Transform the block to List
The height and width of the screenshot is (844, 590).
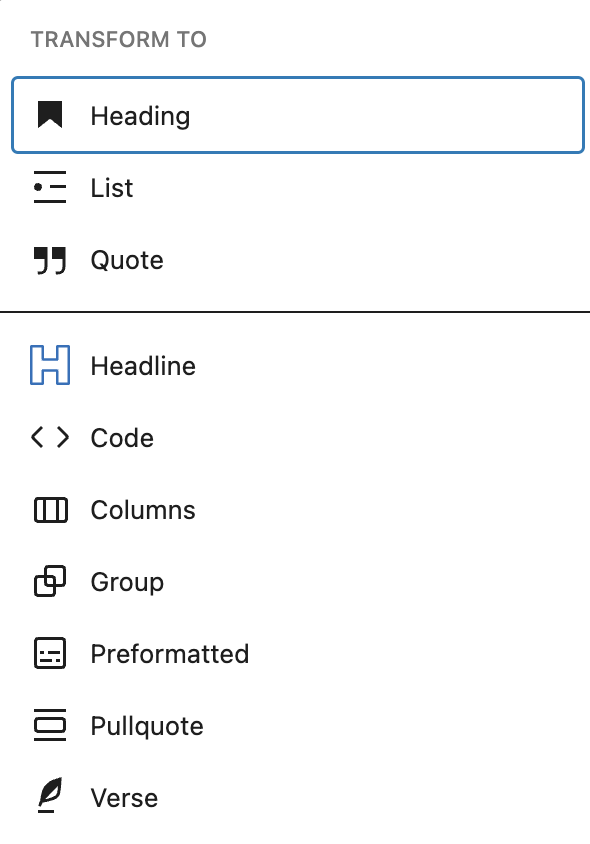pyautogui.click(x=112, y=187)
